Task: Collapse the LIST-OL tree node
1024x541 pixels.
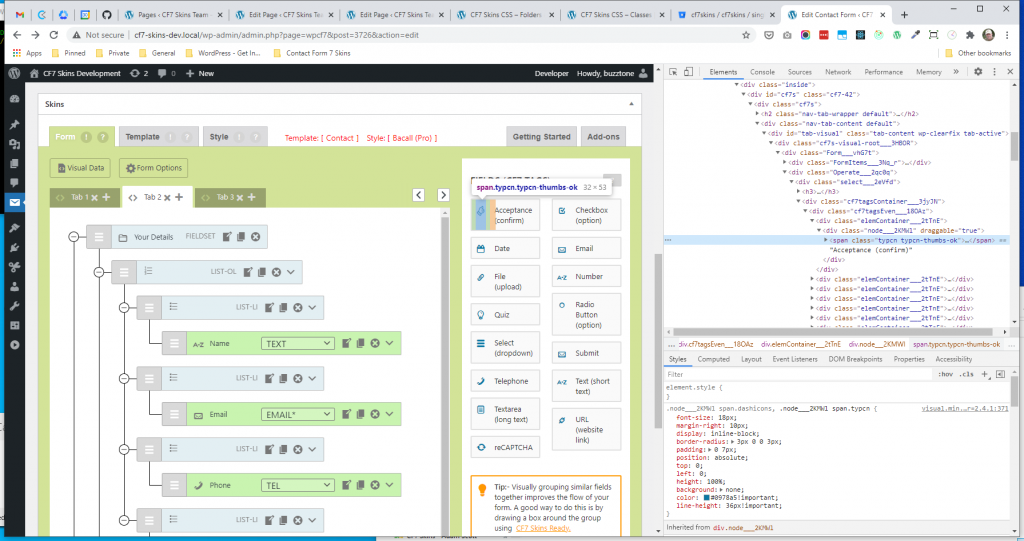Action: click(98, 272)
